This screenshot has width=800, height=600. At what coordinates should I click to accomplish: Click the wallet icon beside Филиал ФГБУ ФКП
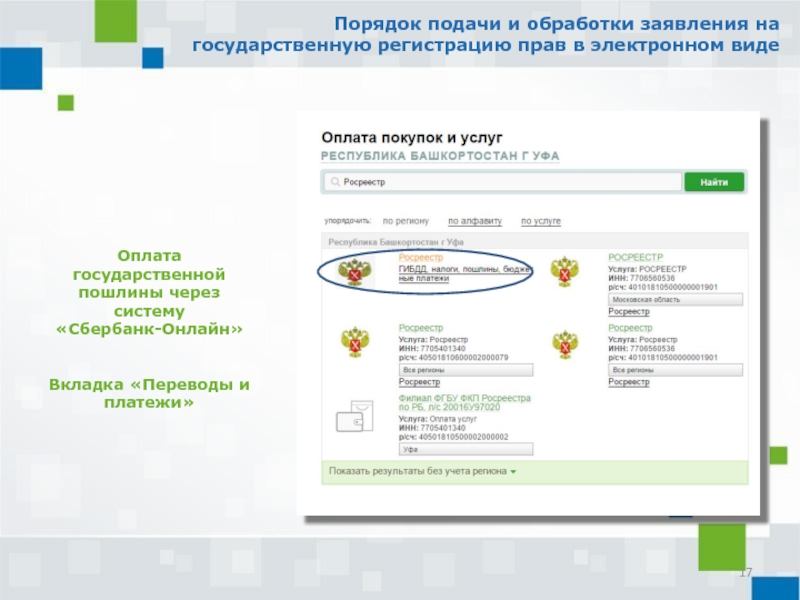pyautogui.click(x=355, y=416)
